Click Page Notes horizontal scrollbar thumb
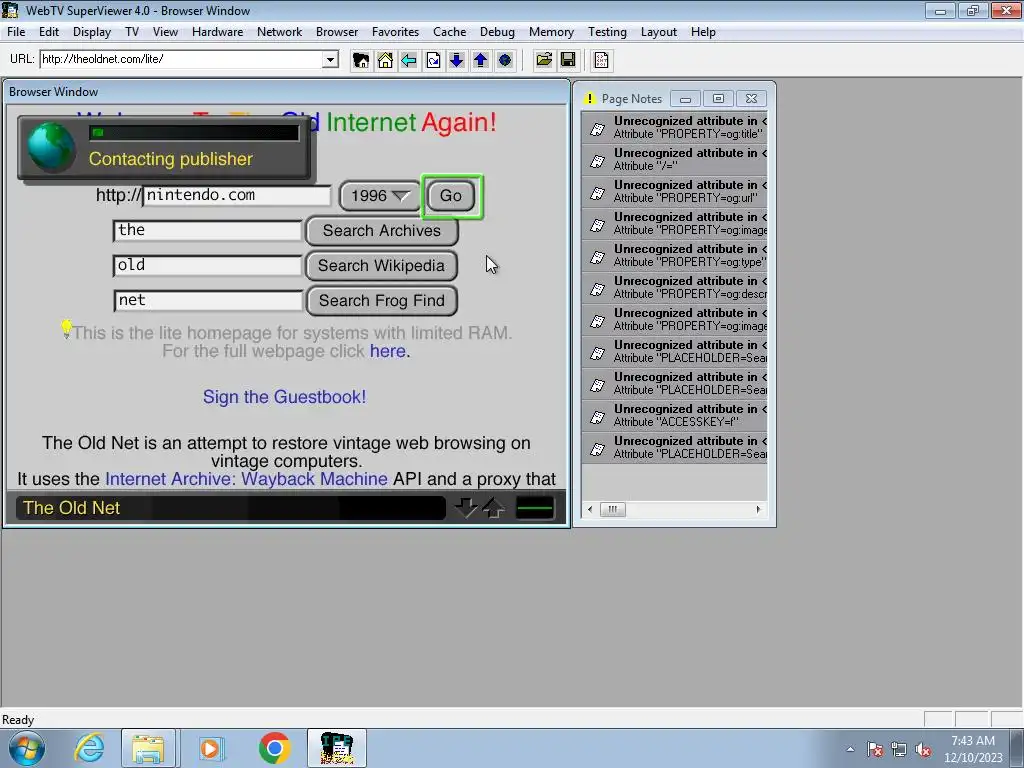1024x768 pixels. tap(613, 509)
